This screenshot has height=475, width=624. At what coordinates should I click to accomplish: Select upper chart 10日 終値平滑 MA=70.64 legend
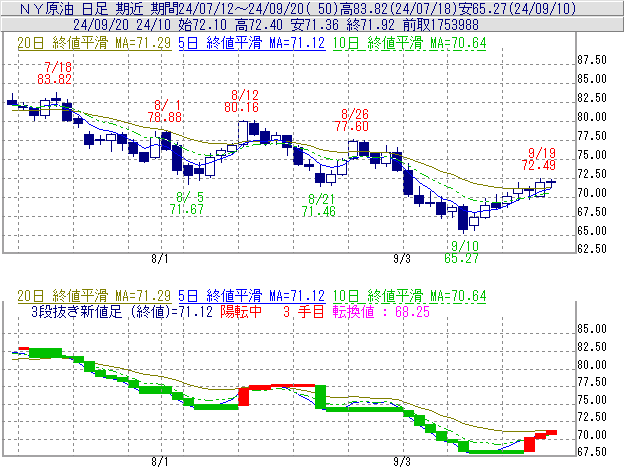pyautogui.click(x=410, y=43)
